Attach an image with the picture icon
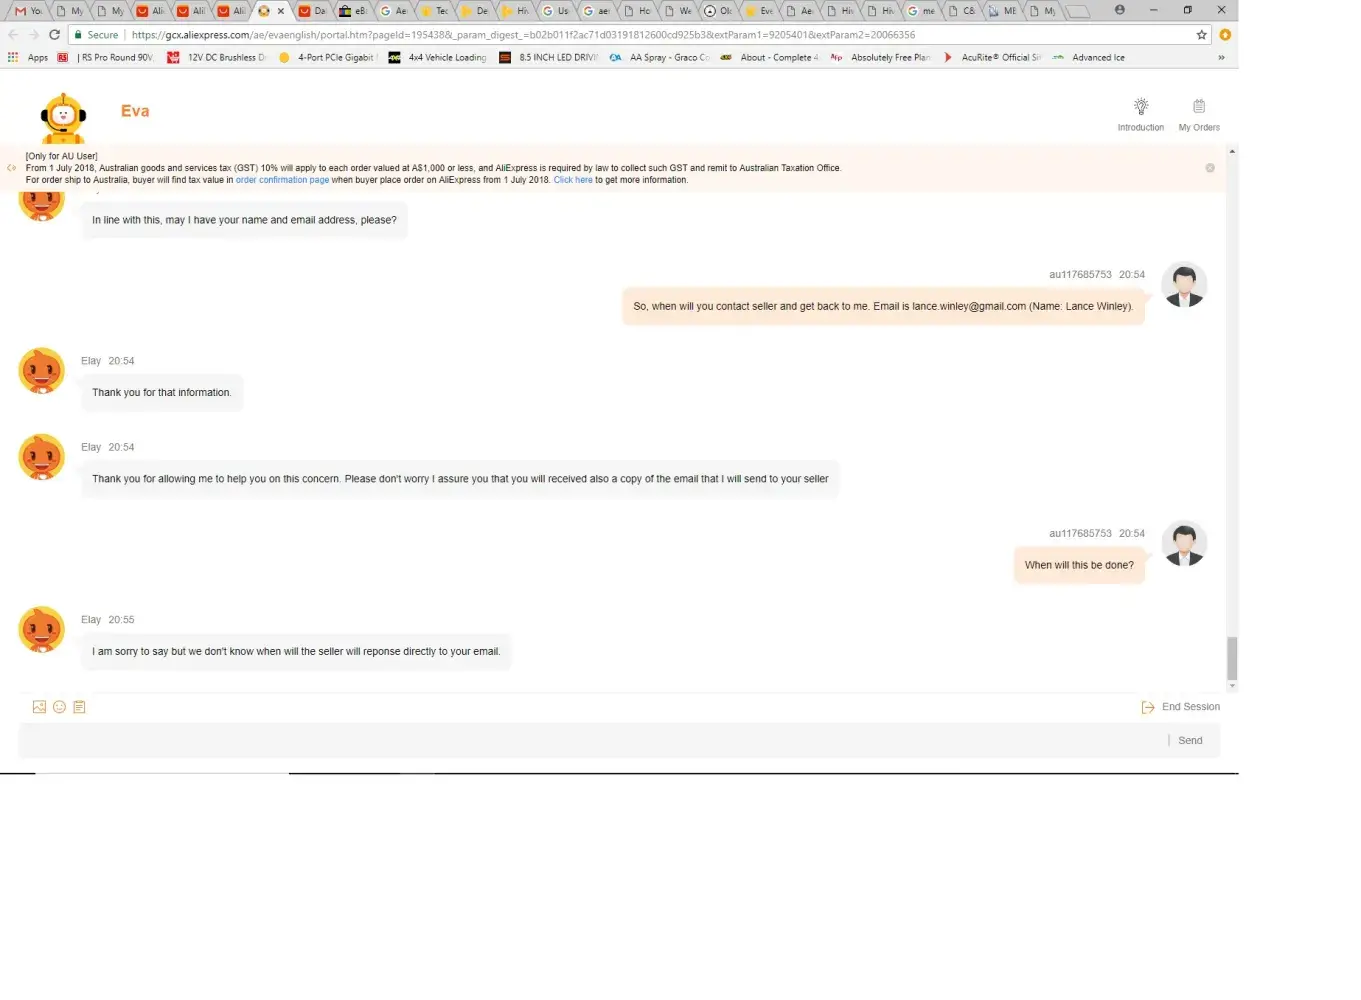The image size is (1361, 1000). (39, 707)
